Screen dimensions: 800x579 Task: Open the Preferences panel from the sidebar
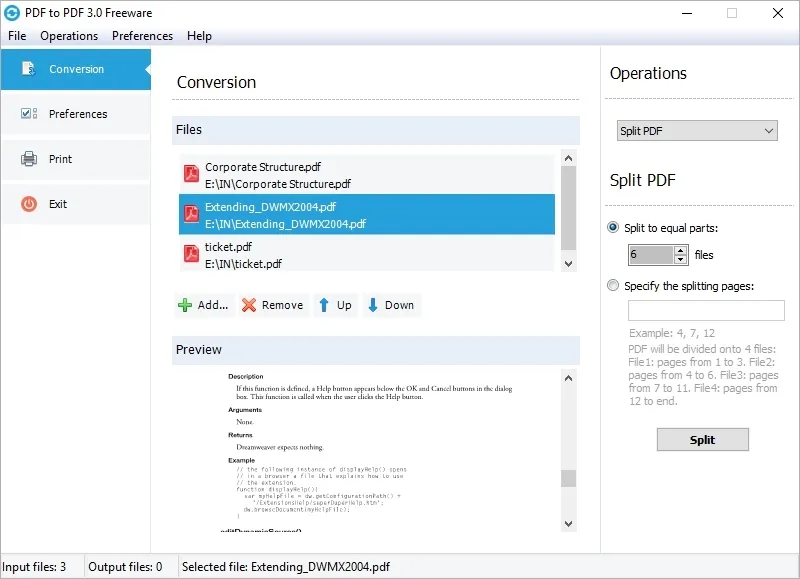point(28,114)
